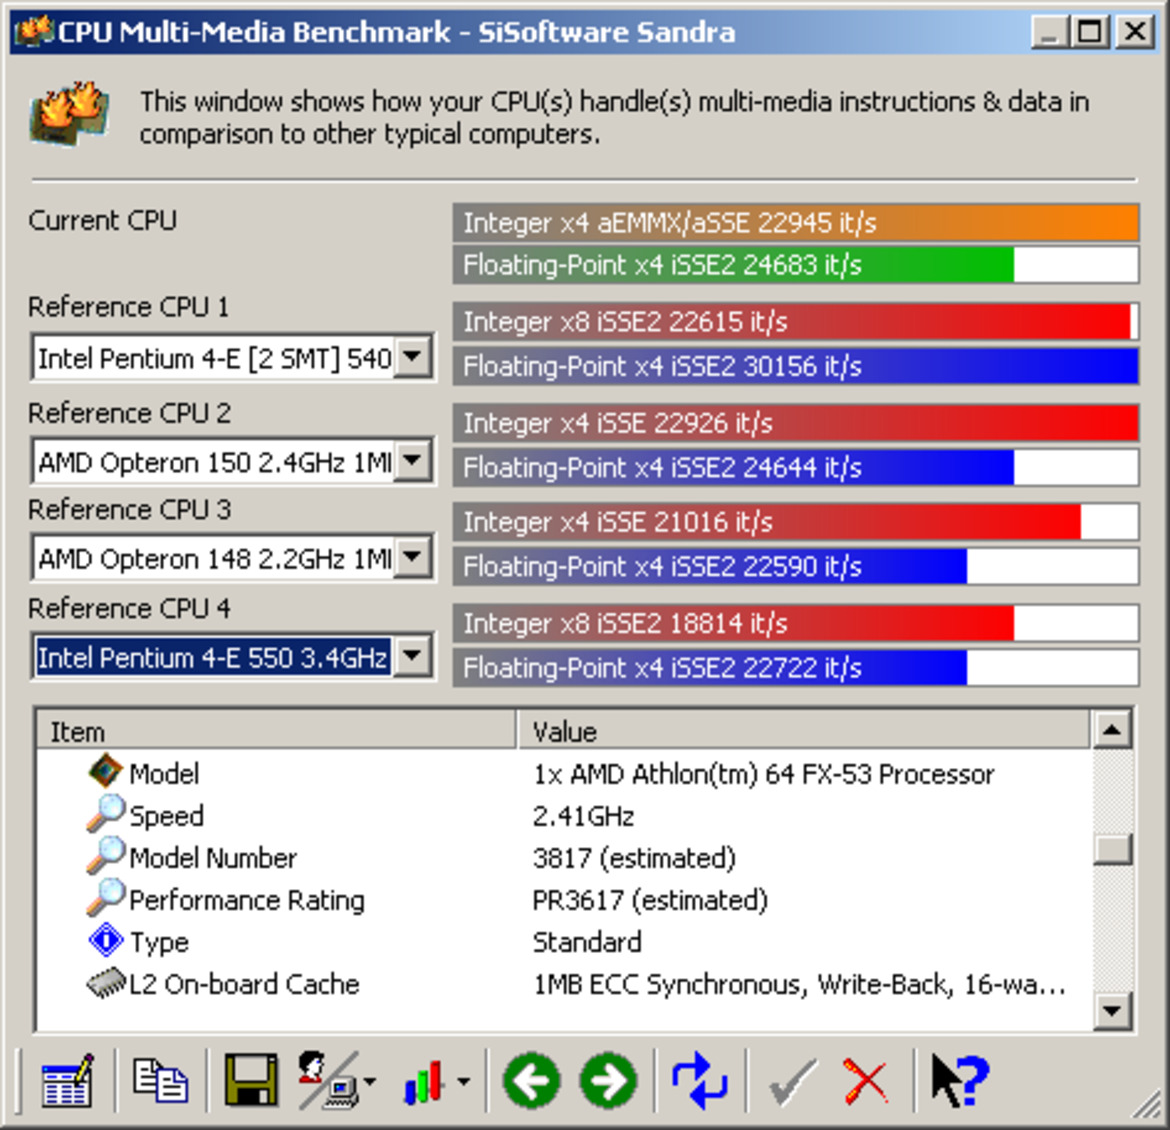Select the Model row in the list
Viewport: 1170px width, 1130px height.
564,773
